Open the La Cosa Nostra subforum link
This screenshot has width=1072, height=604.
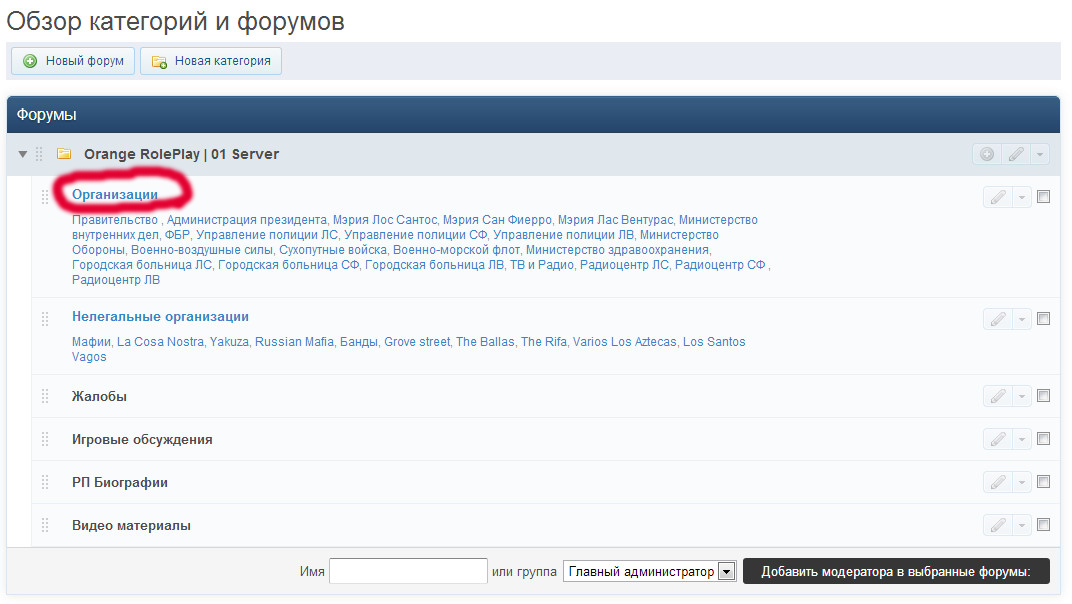click(x=160, y=341)
